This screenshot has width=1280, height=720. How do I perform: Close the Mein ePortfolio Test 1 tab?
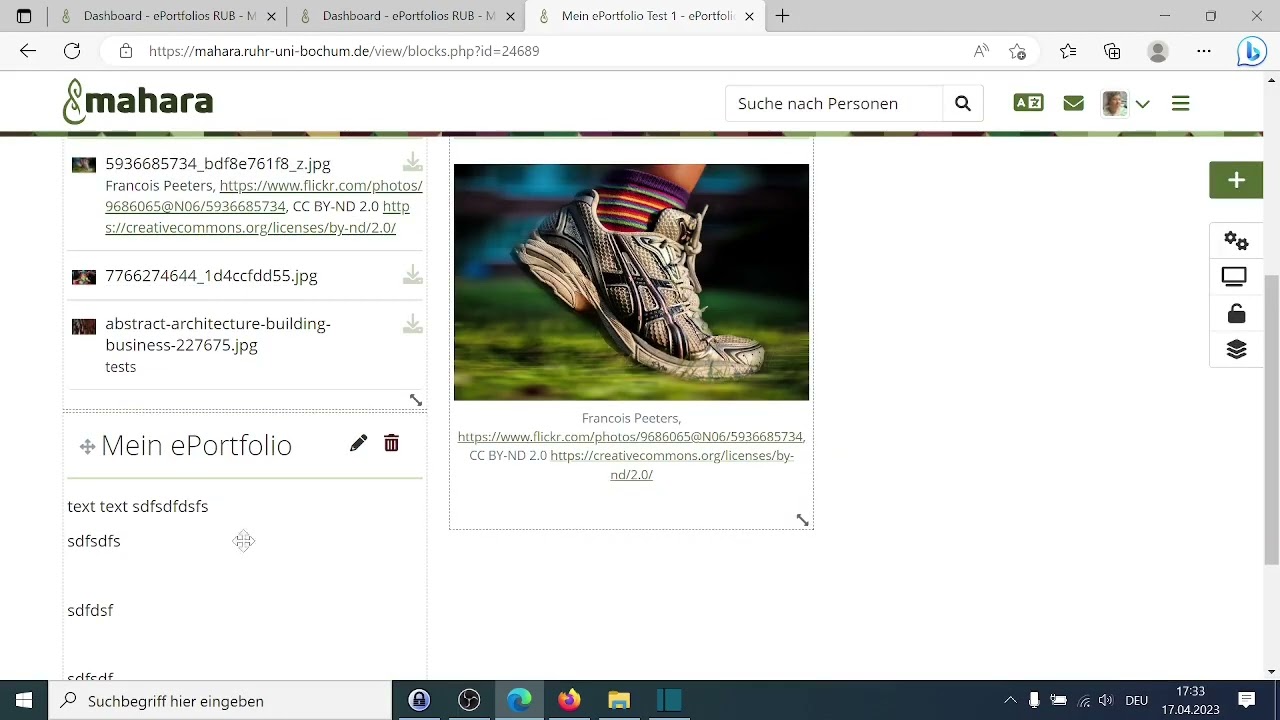point(749,16)
